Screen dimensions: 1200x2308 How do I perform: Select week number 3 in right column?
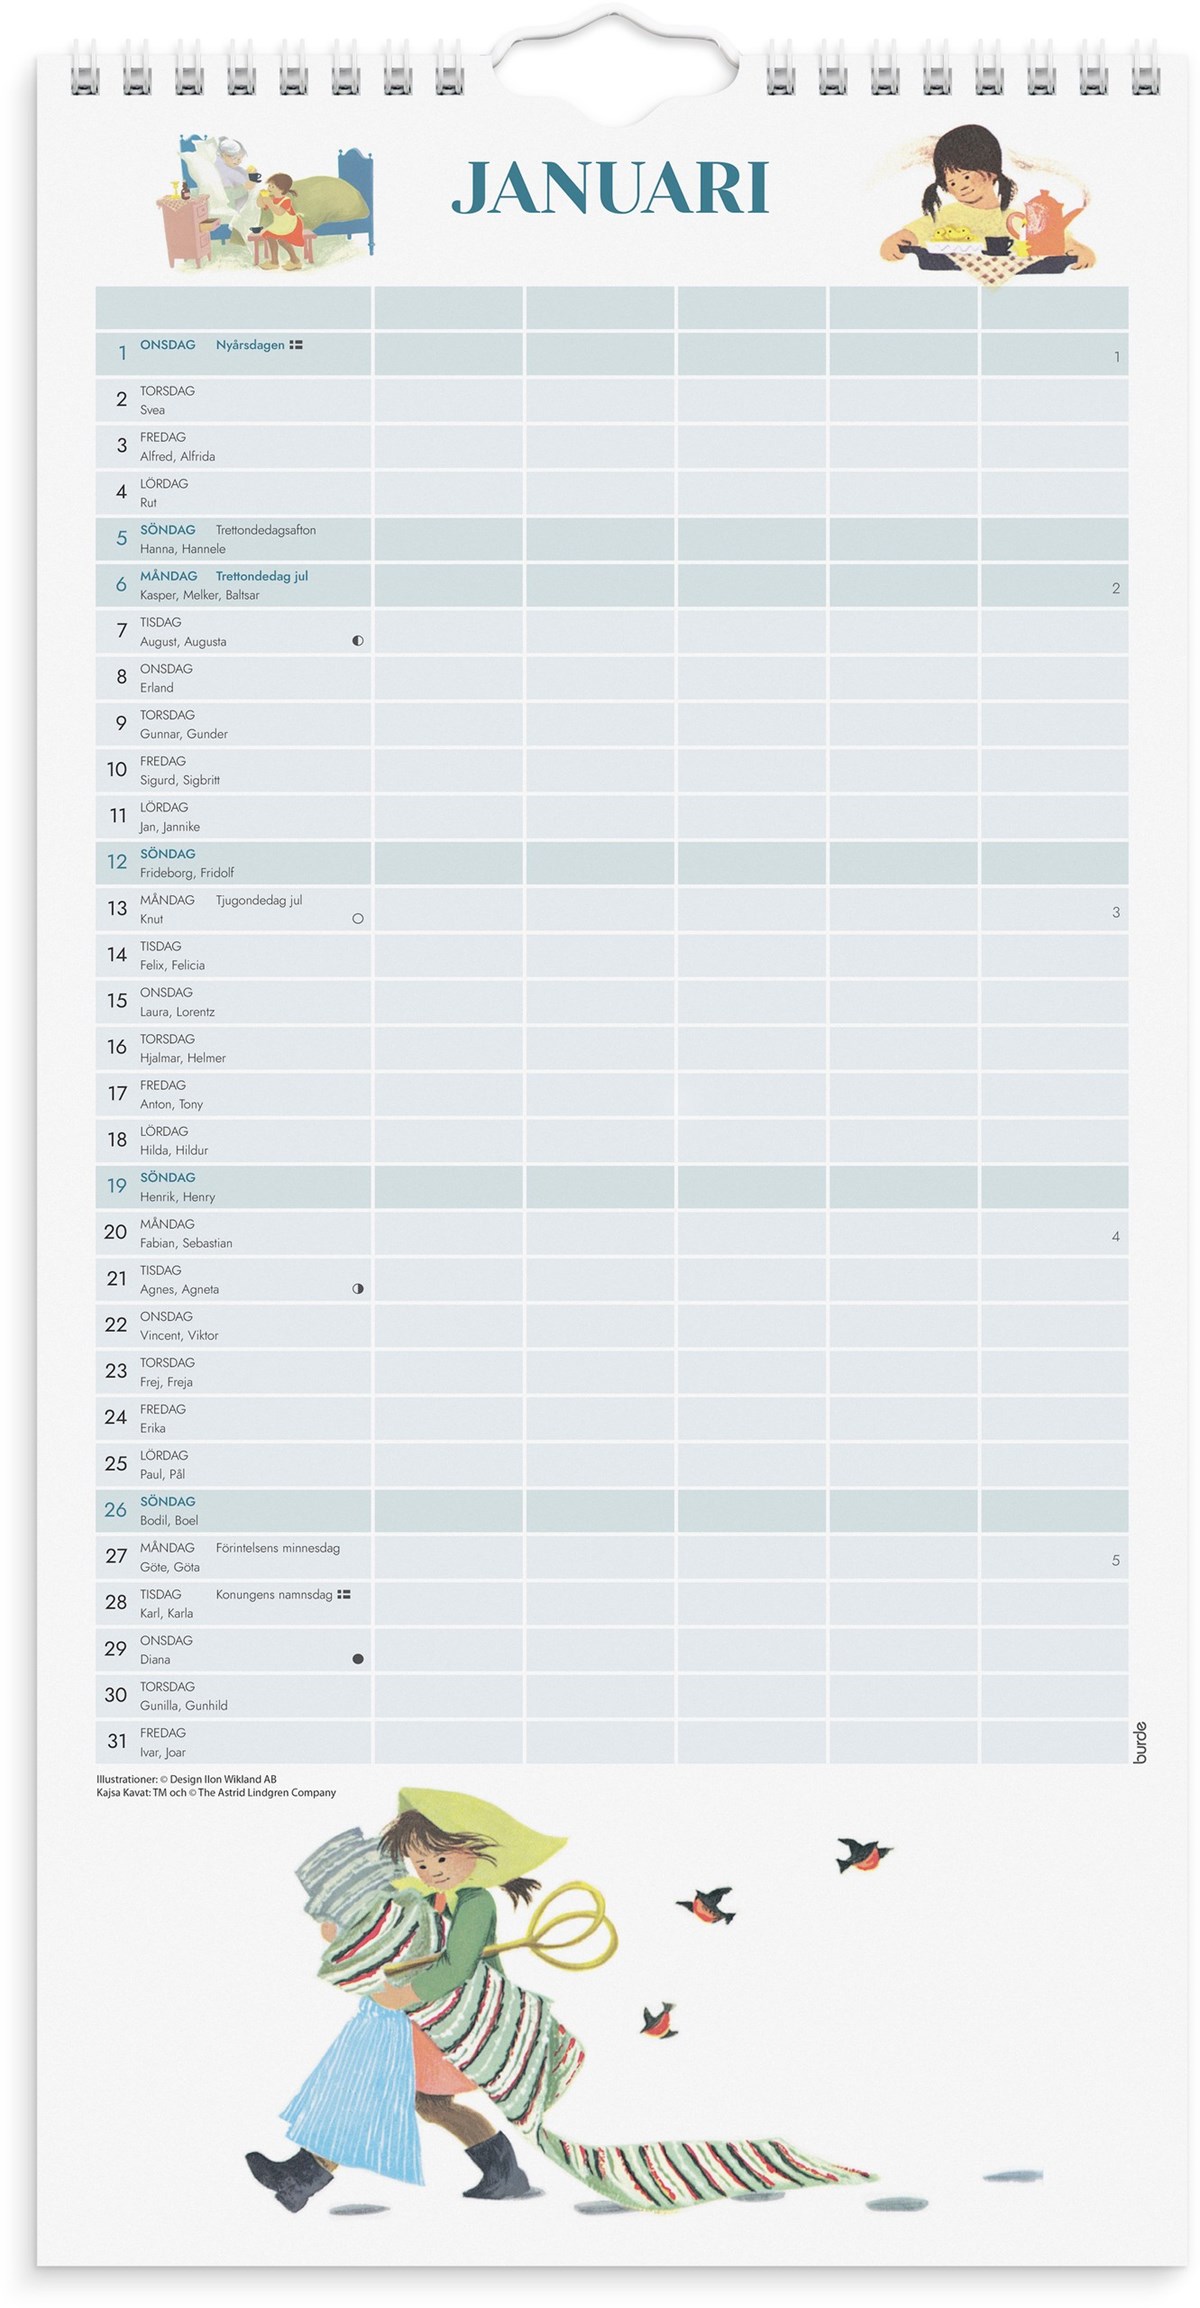(1116, 912)
